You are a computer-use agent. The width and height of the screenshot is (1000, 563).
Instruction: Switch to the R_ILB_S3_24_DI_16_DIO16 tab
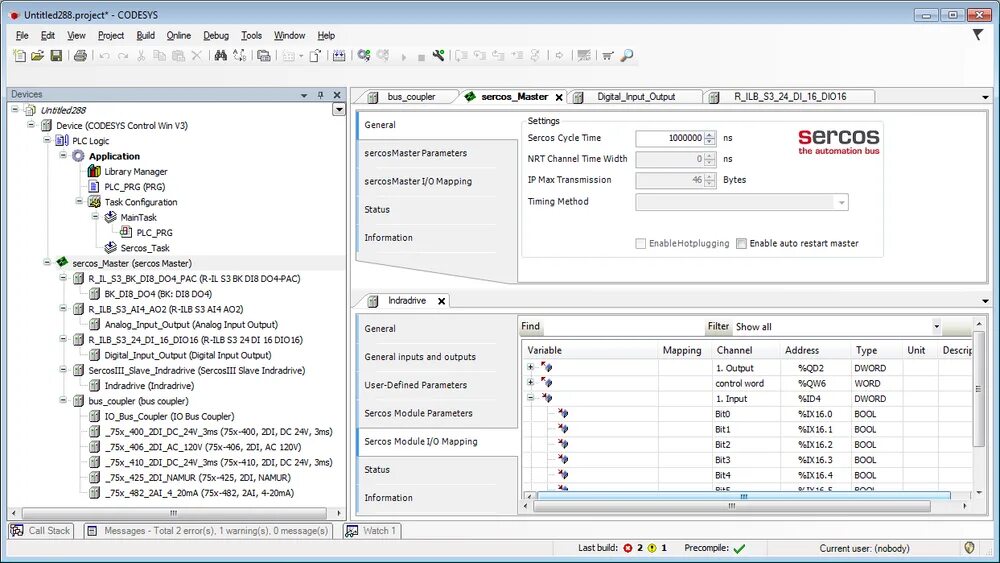tap(790, 97)
